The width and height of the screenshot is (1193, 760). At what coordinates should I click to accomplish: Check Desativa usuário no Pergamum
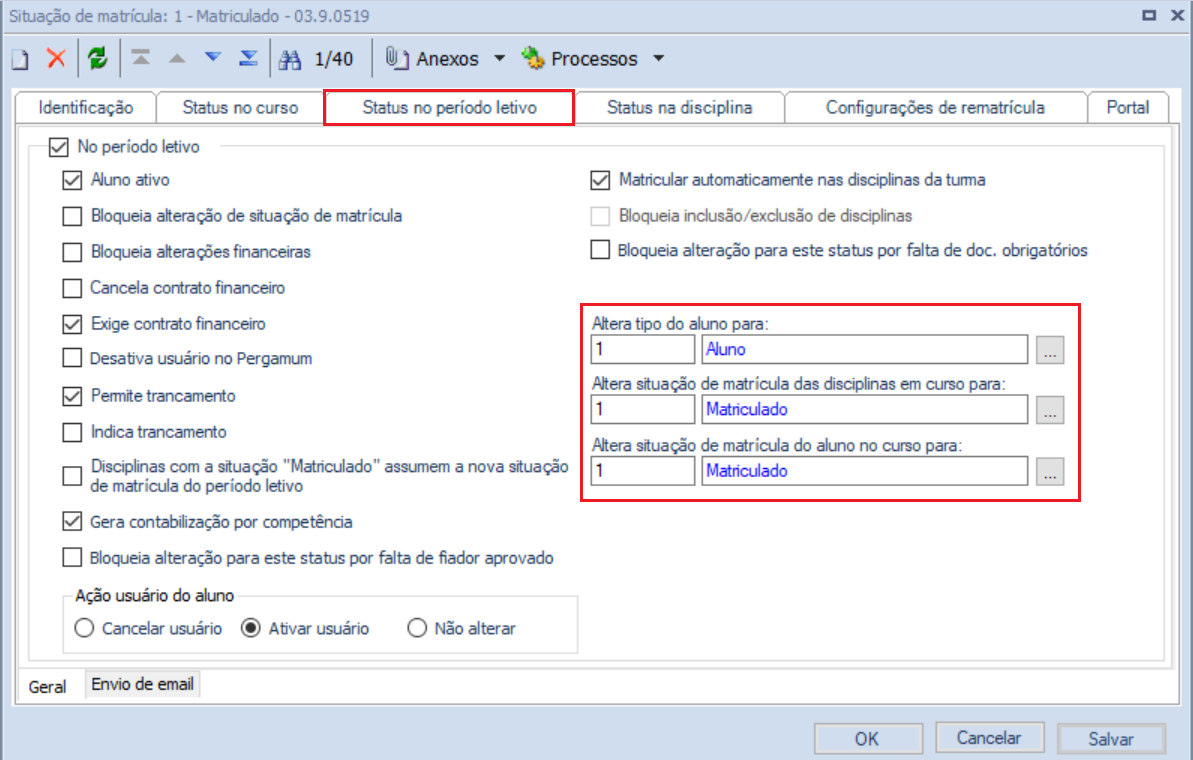72,358
